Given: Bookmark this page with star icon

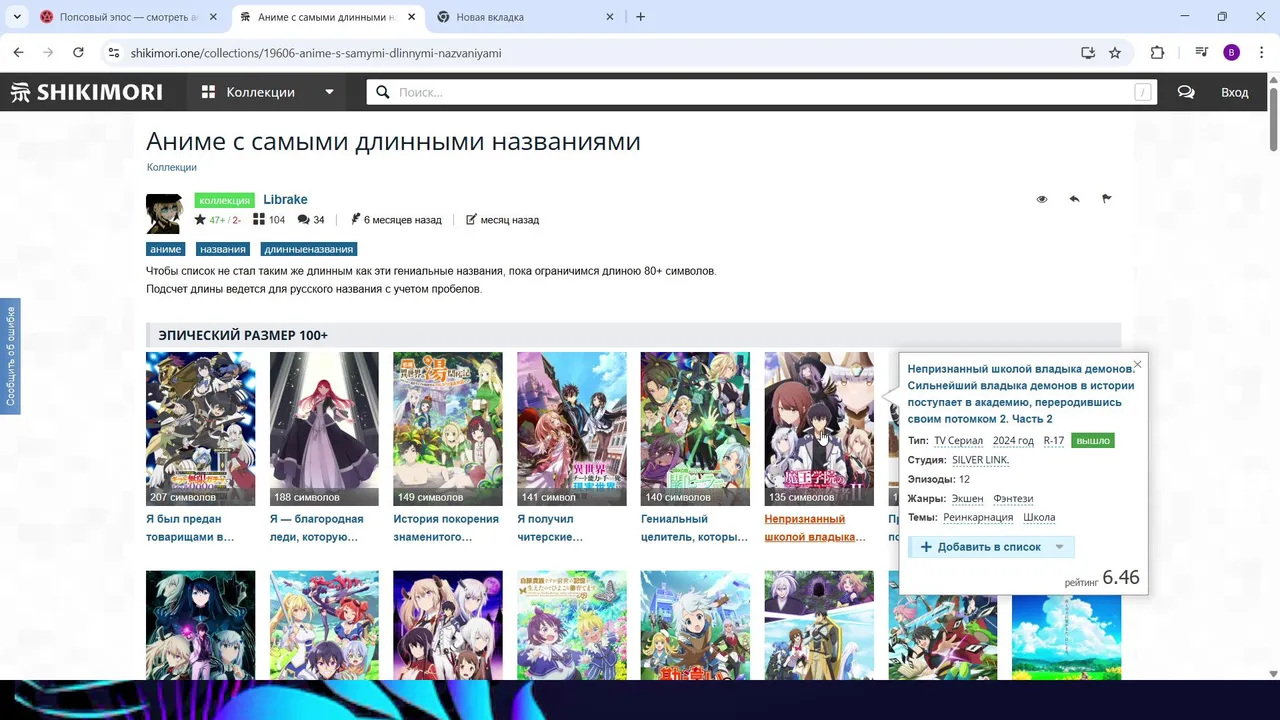Looking at the screenshot, I should click(1115, 53).
